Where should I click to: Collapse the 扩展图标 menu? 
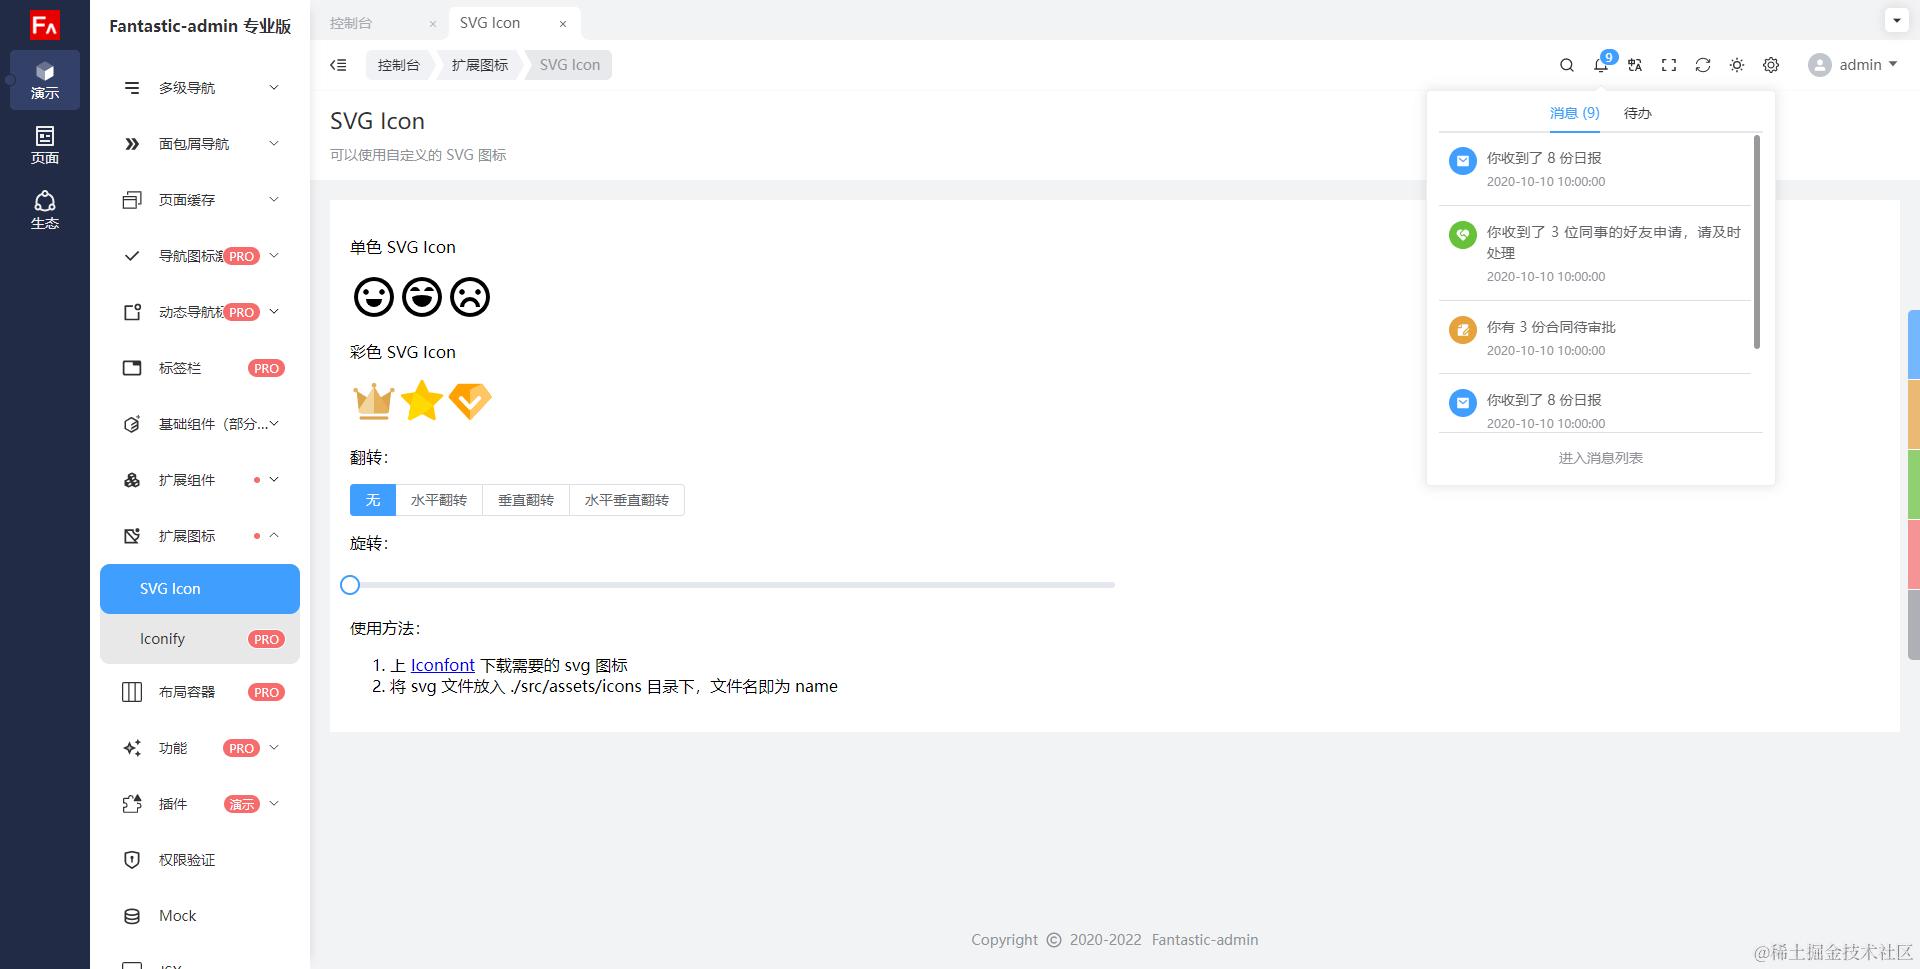[200, 536]
